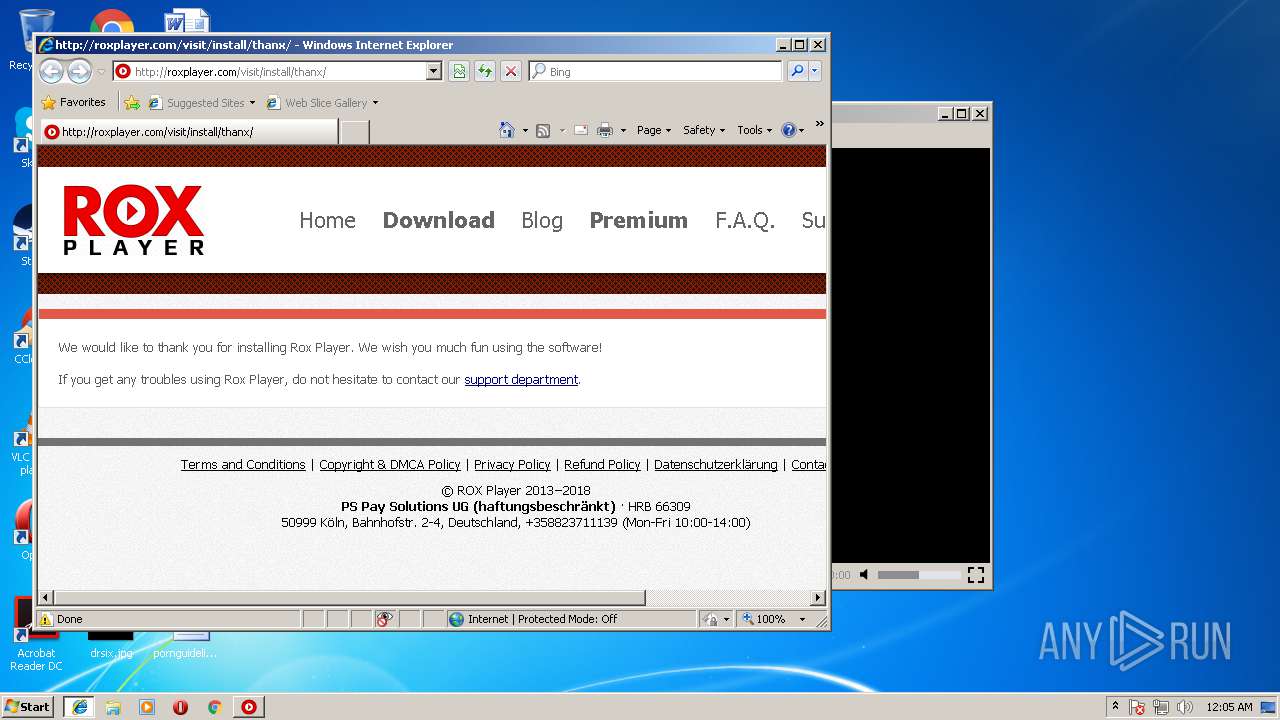Expand the address bar autocomplete dropdown
Image resolution: width=1280 pixels, height=720 pixels.
click(x=433, y=71)
